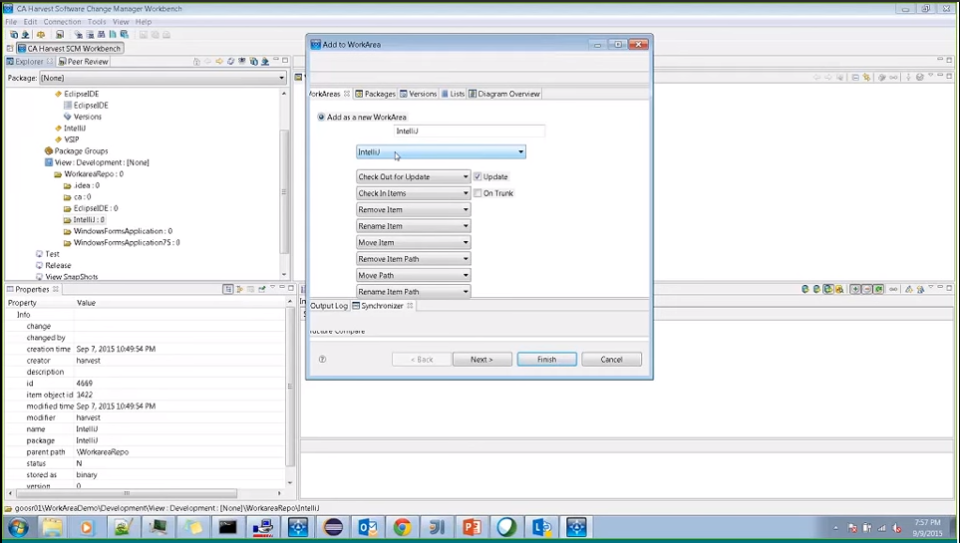Switch to the Diagram Overview tab
The width and height of the screenshot is (960, 543).
coord(504,94)
